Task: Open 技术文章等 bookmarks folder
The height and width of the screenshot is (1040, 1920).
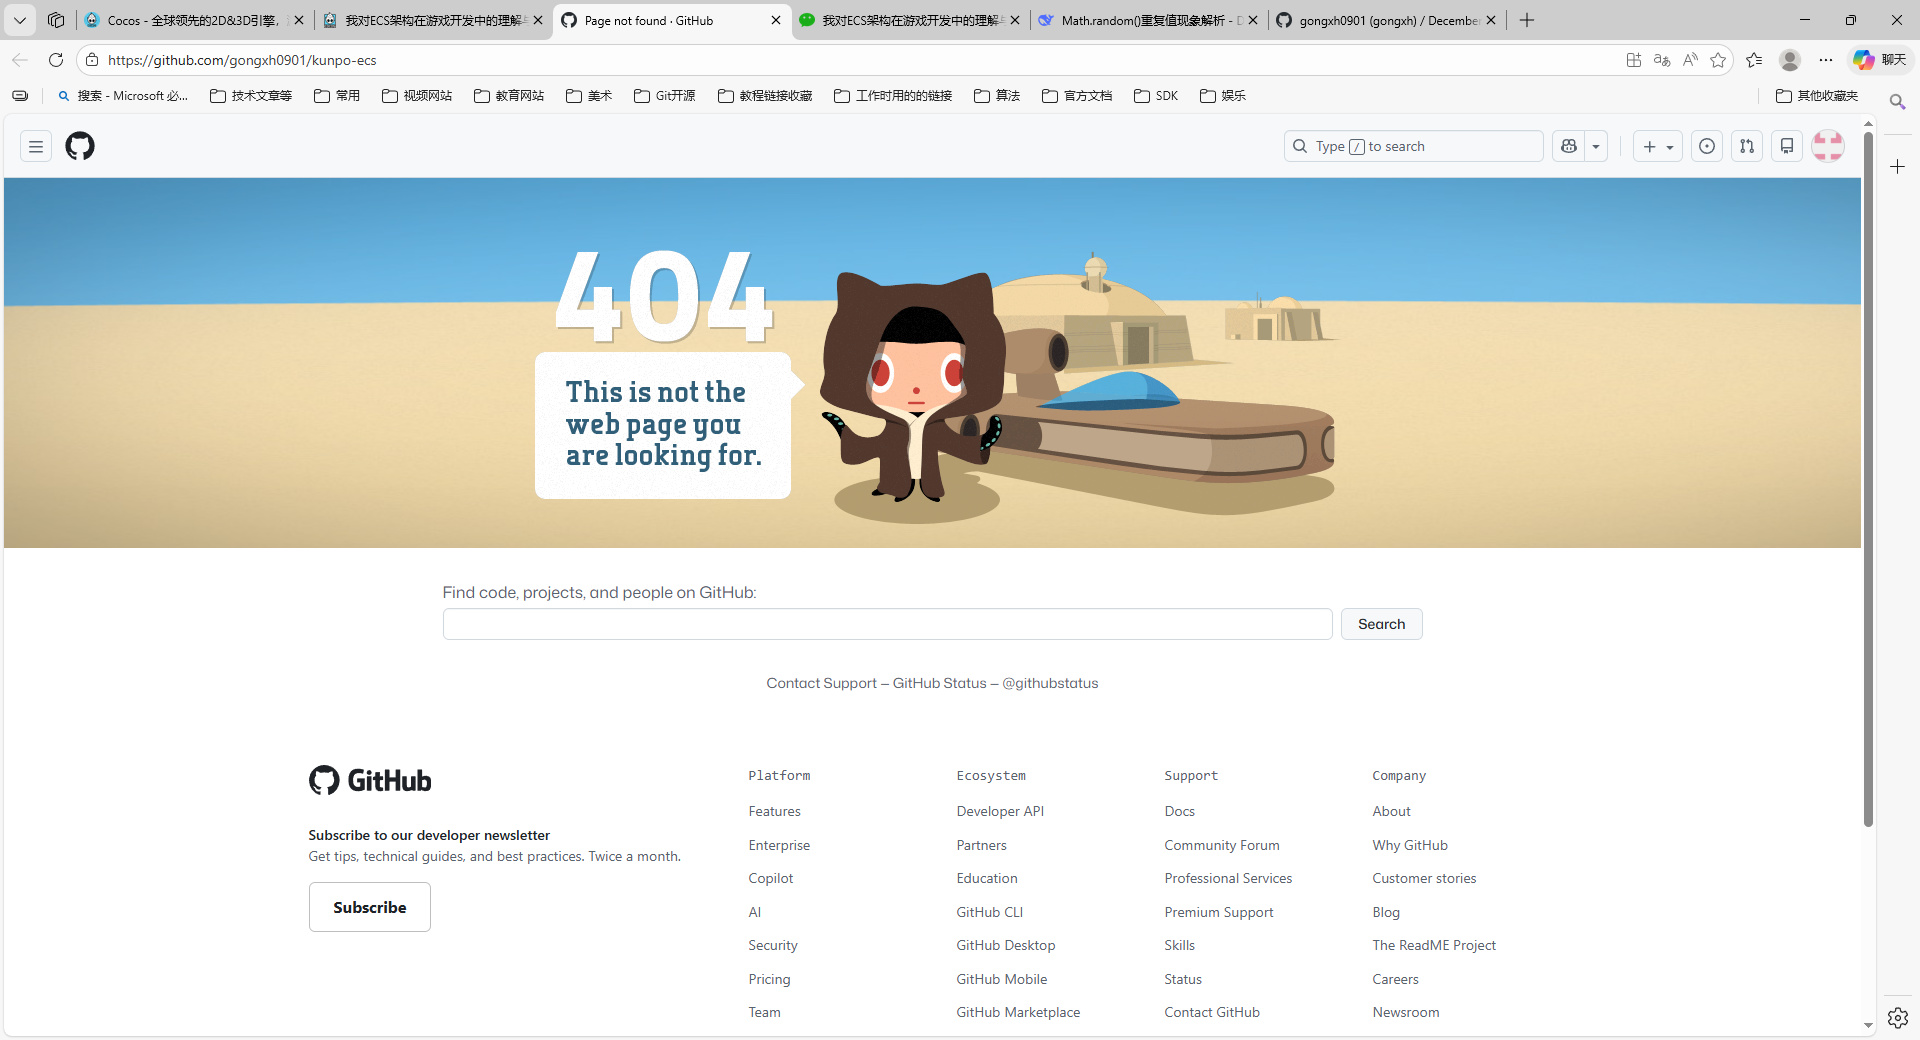Action: pos(251,96)
